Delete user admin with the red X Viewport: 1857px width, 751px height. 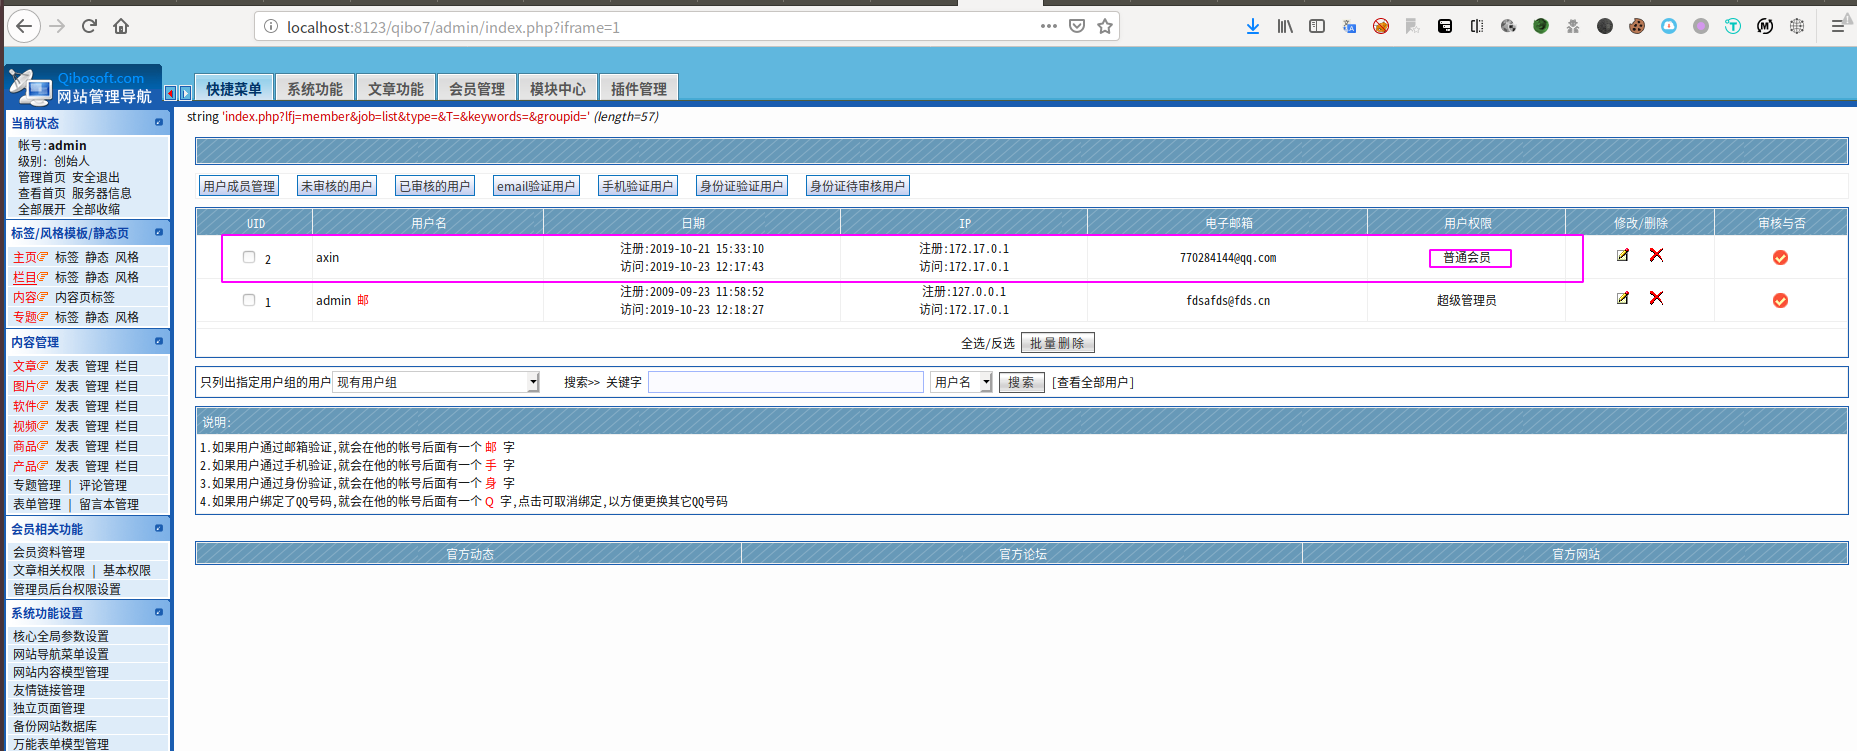pos(1656,298)
